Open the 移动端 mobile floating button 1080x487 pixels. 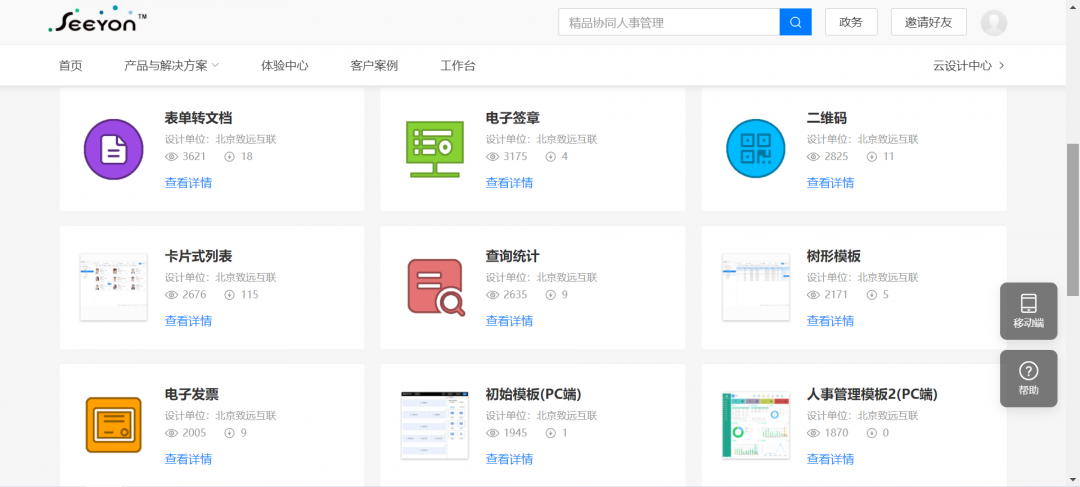(x=1028, y=310)
